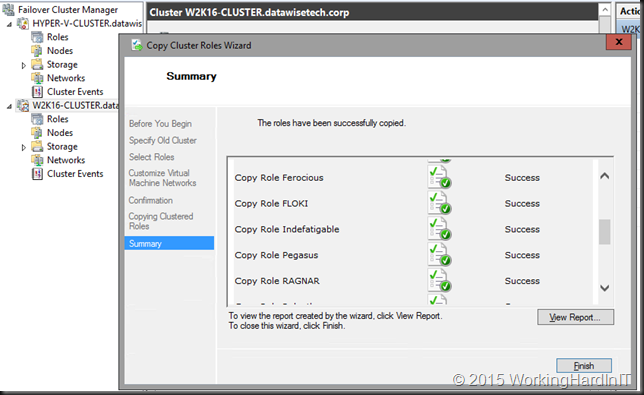Image resolution: width=644 pixels, height=395 pixels.
Task: Click Before You Begin wizard step
Action: pos(160,124)
